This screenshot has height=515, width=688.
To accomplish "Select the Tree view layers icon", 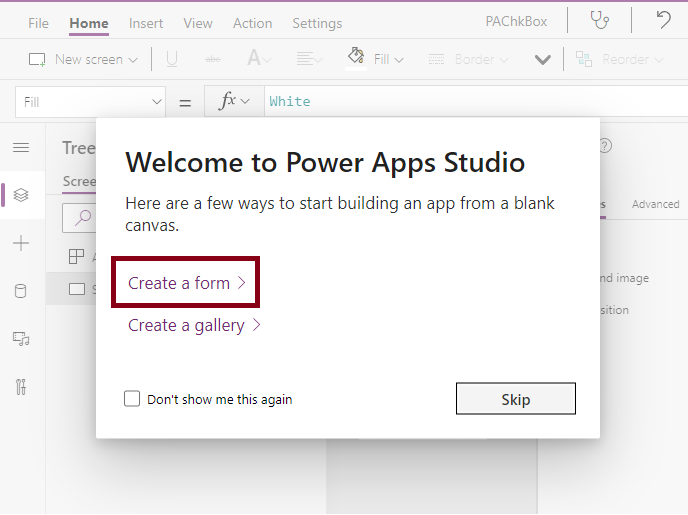I will coord(21,195).
